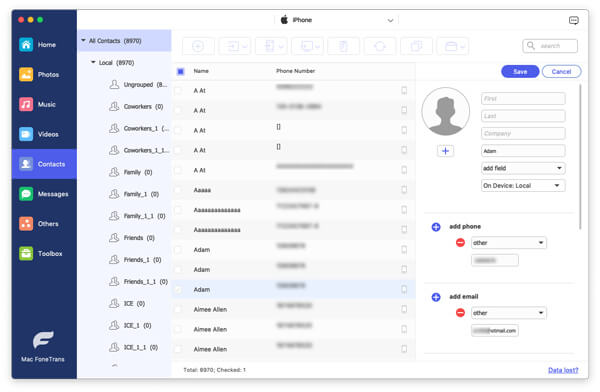Viewport: 600px width, 392px height.
Task: Check the box for first Aimee Allen row
Action: pyautogui.click(x=178, y=309)
